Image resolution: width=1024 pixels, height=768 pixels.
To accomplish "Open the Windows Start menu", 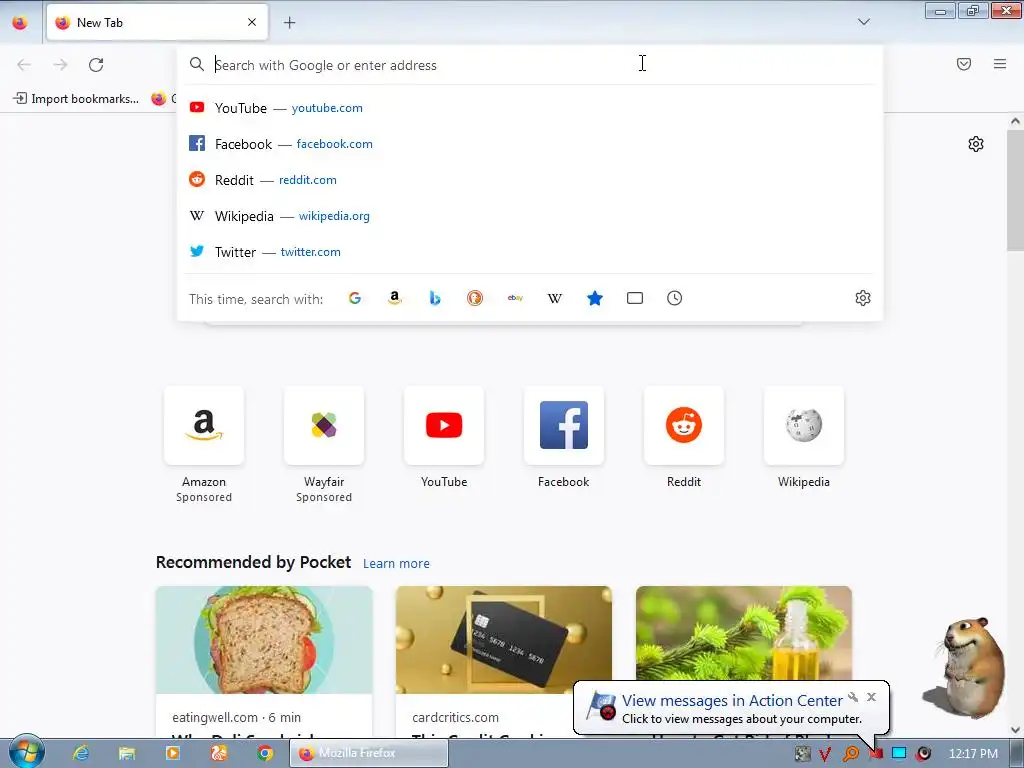I will click(x=26, y=752).
